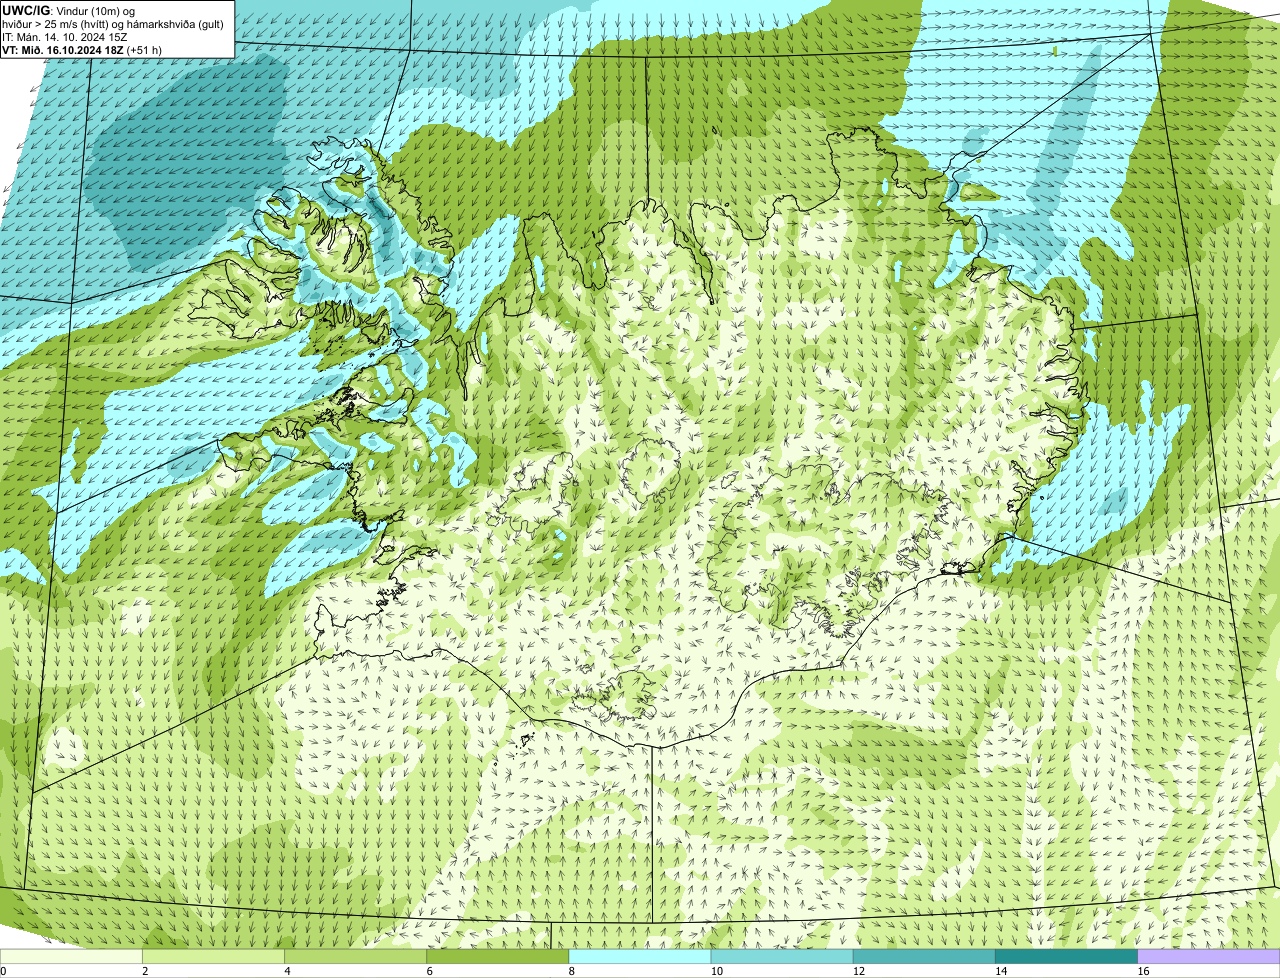Click the title line 'UWC/IG: Vindur (10m) og'
The image size is (1280, 978).
pos(69,10)
